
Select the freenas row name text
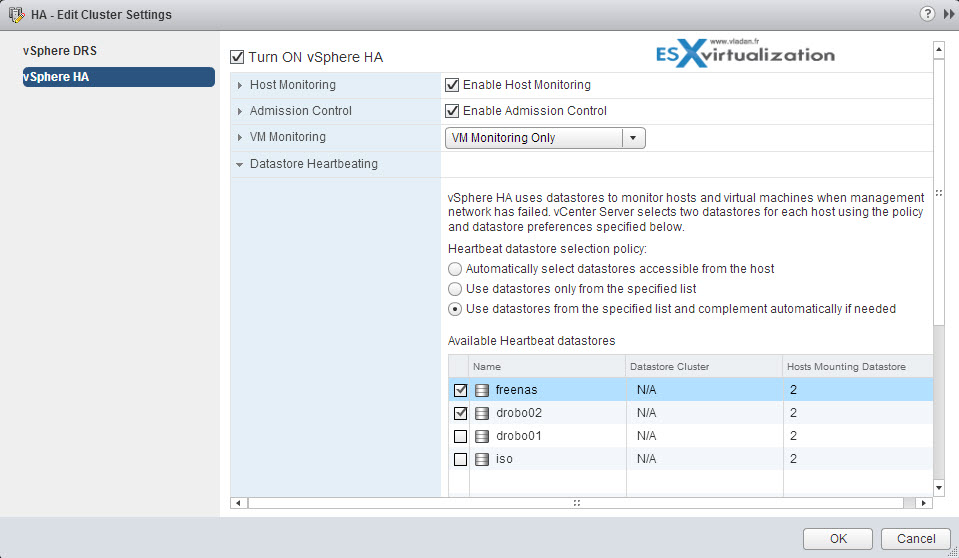(x=516, y=390)
